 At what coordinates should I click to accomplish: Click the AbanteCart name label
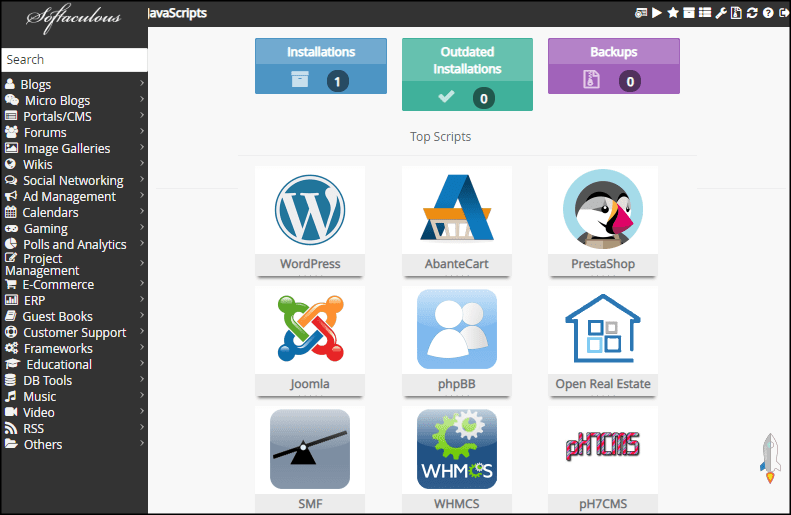[457, 264]
